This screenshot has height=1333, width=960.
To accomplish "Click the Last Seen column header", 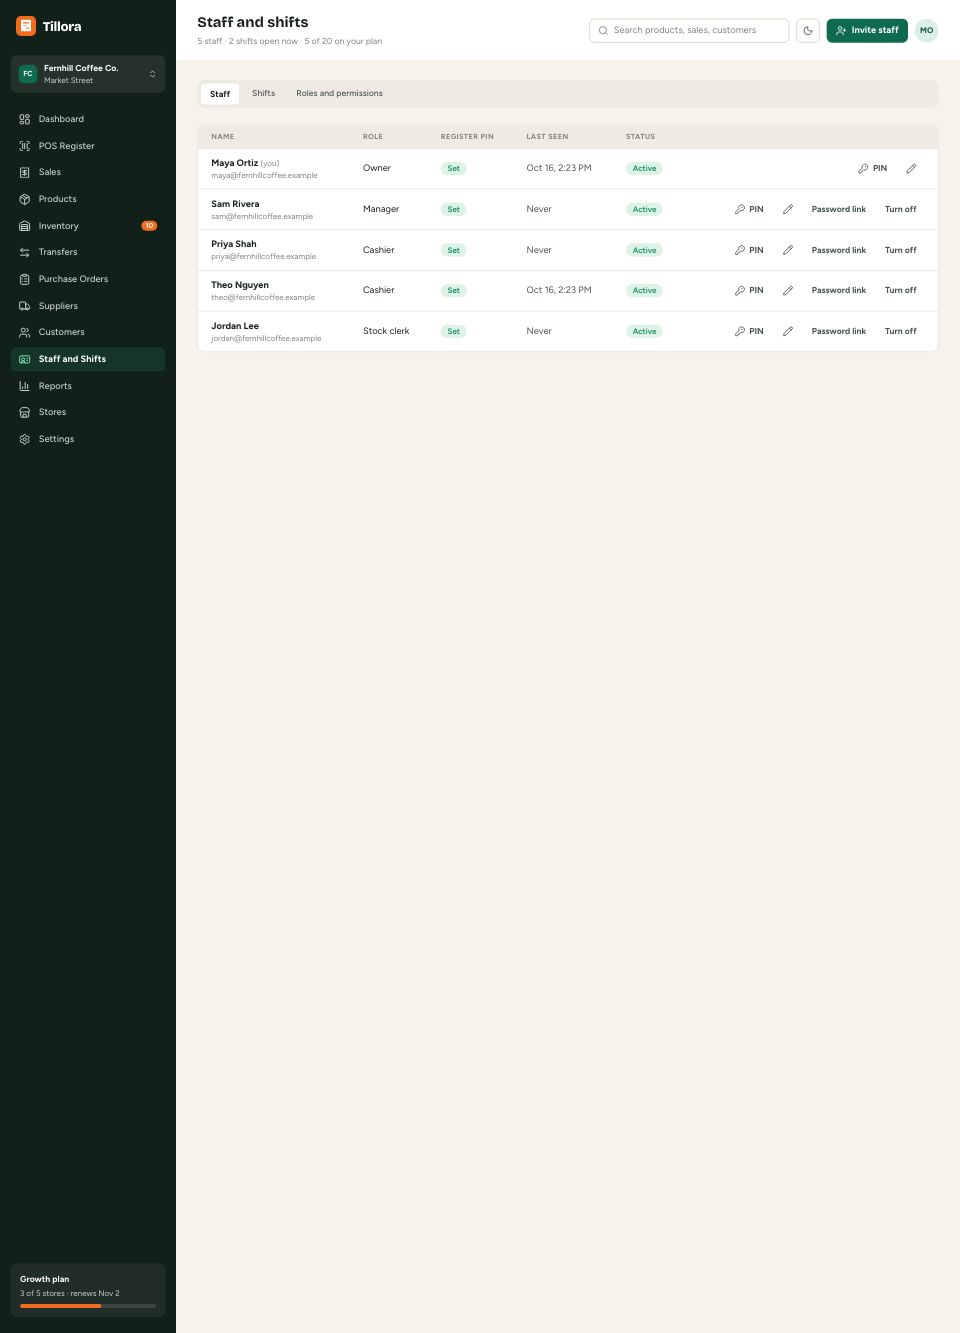I will point(547,137).
